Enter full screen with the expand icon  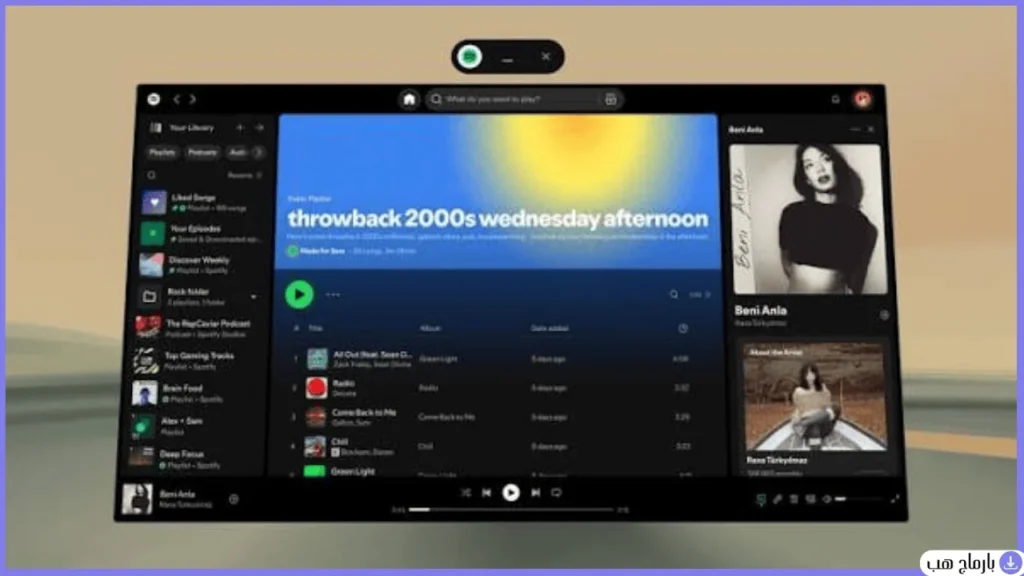pyautogui.click(x=895, y=499)
